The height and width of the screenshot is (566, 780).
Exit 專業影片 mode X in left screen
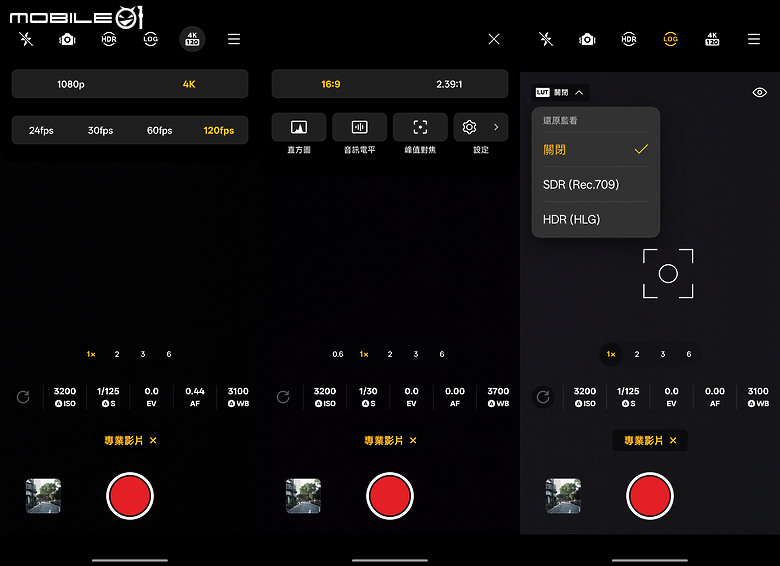tap(153, 440)
